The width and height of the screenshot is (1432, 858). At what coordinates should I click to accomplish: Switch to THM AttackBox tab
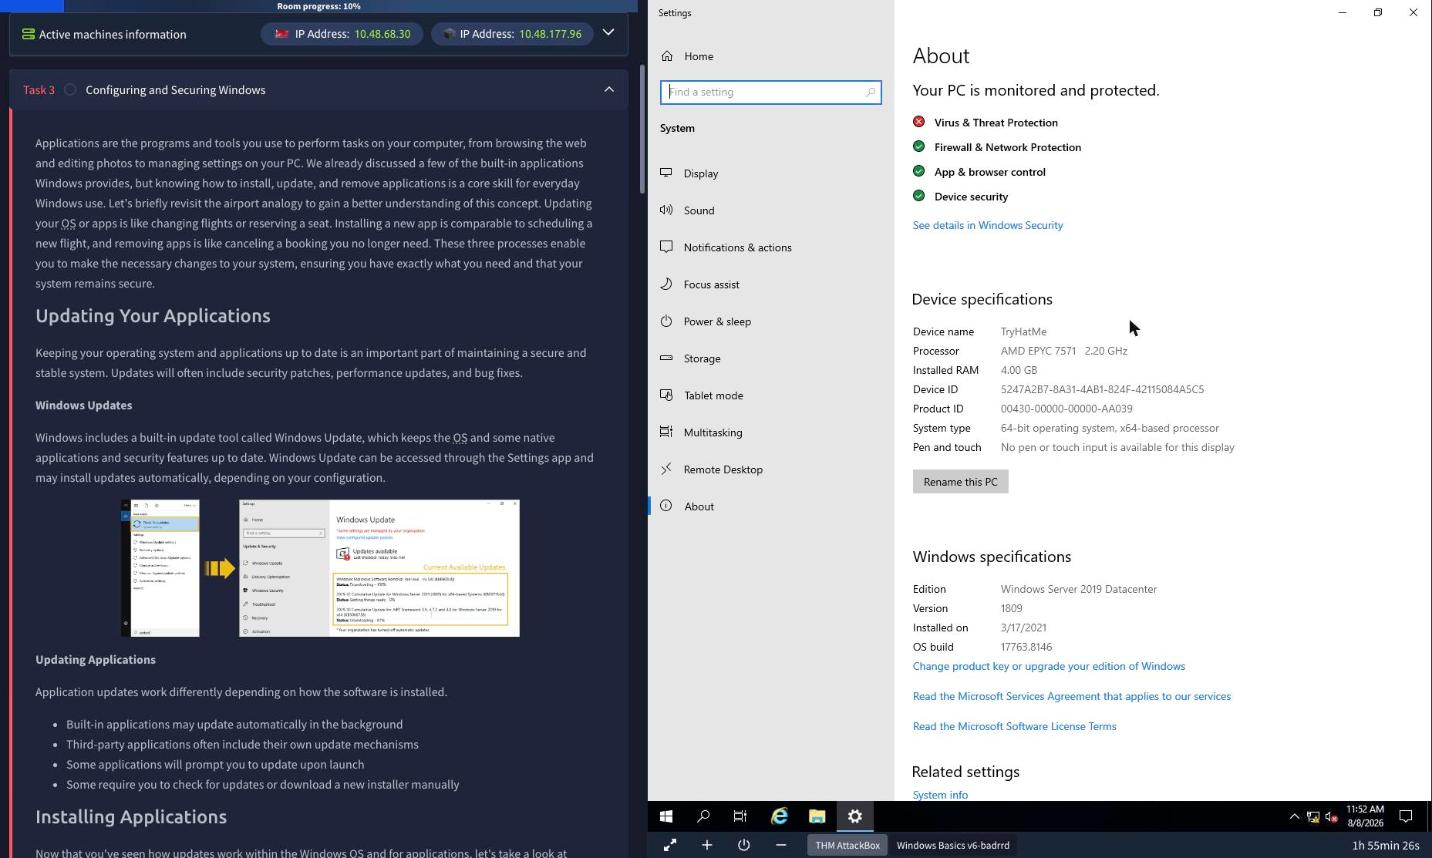click(x=847, y=845)
